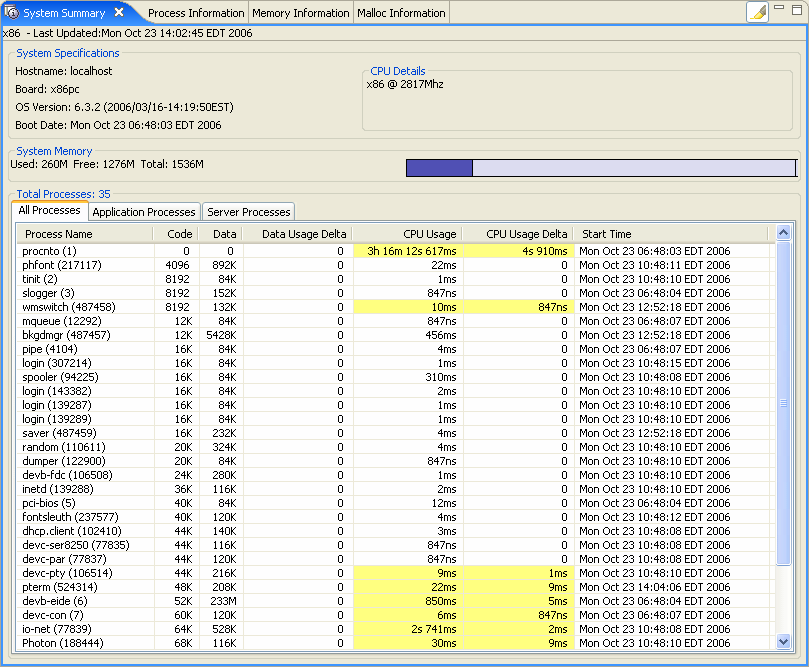
Task: Switch to the Server Processes tab
Action: [x=248, y=211]
